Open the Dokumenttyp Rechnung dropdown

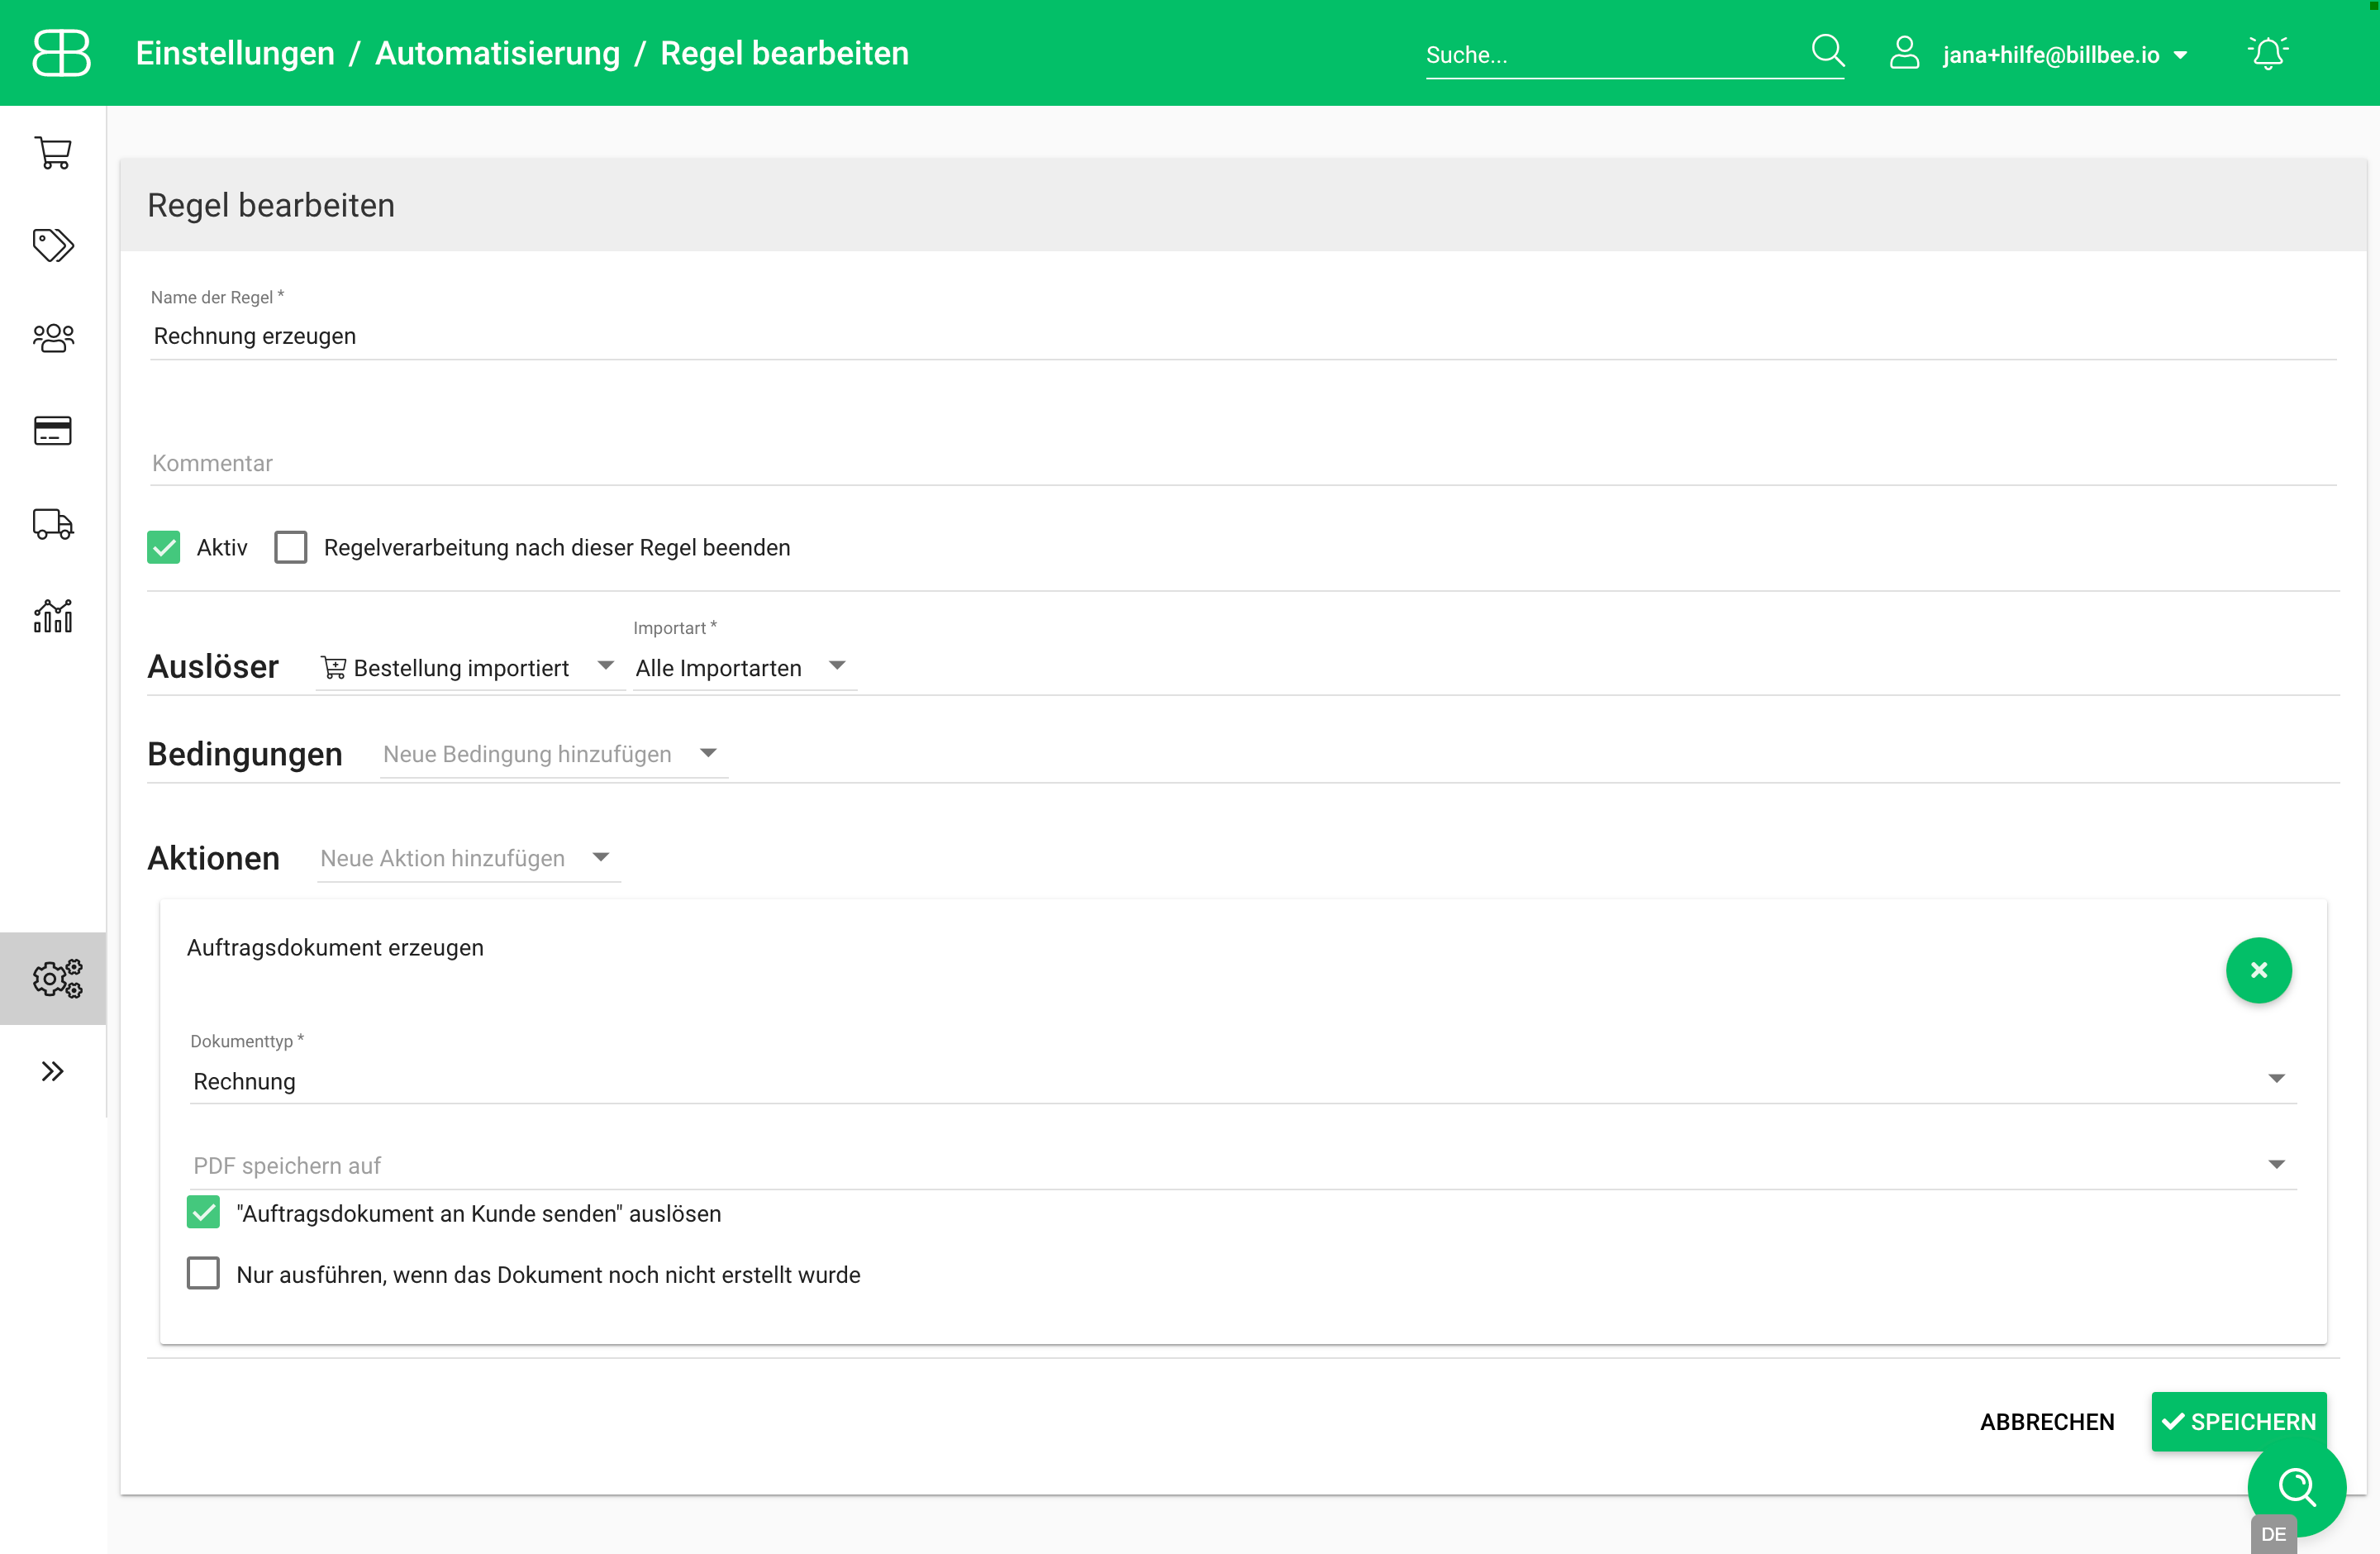tap(1242, 1081)
